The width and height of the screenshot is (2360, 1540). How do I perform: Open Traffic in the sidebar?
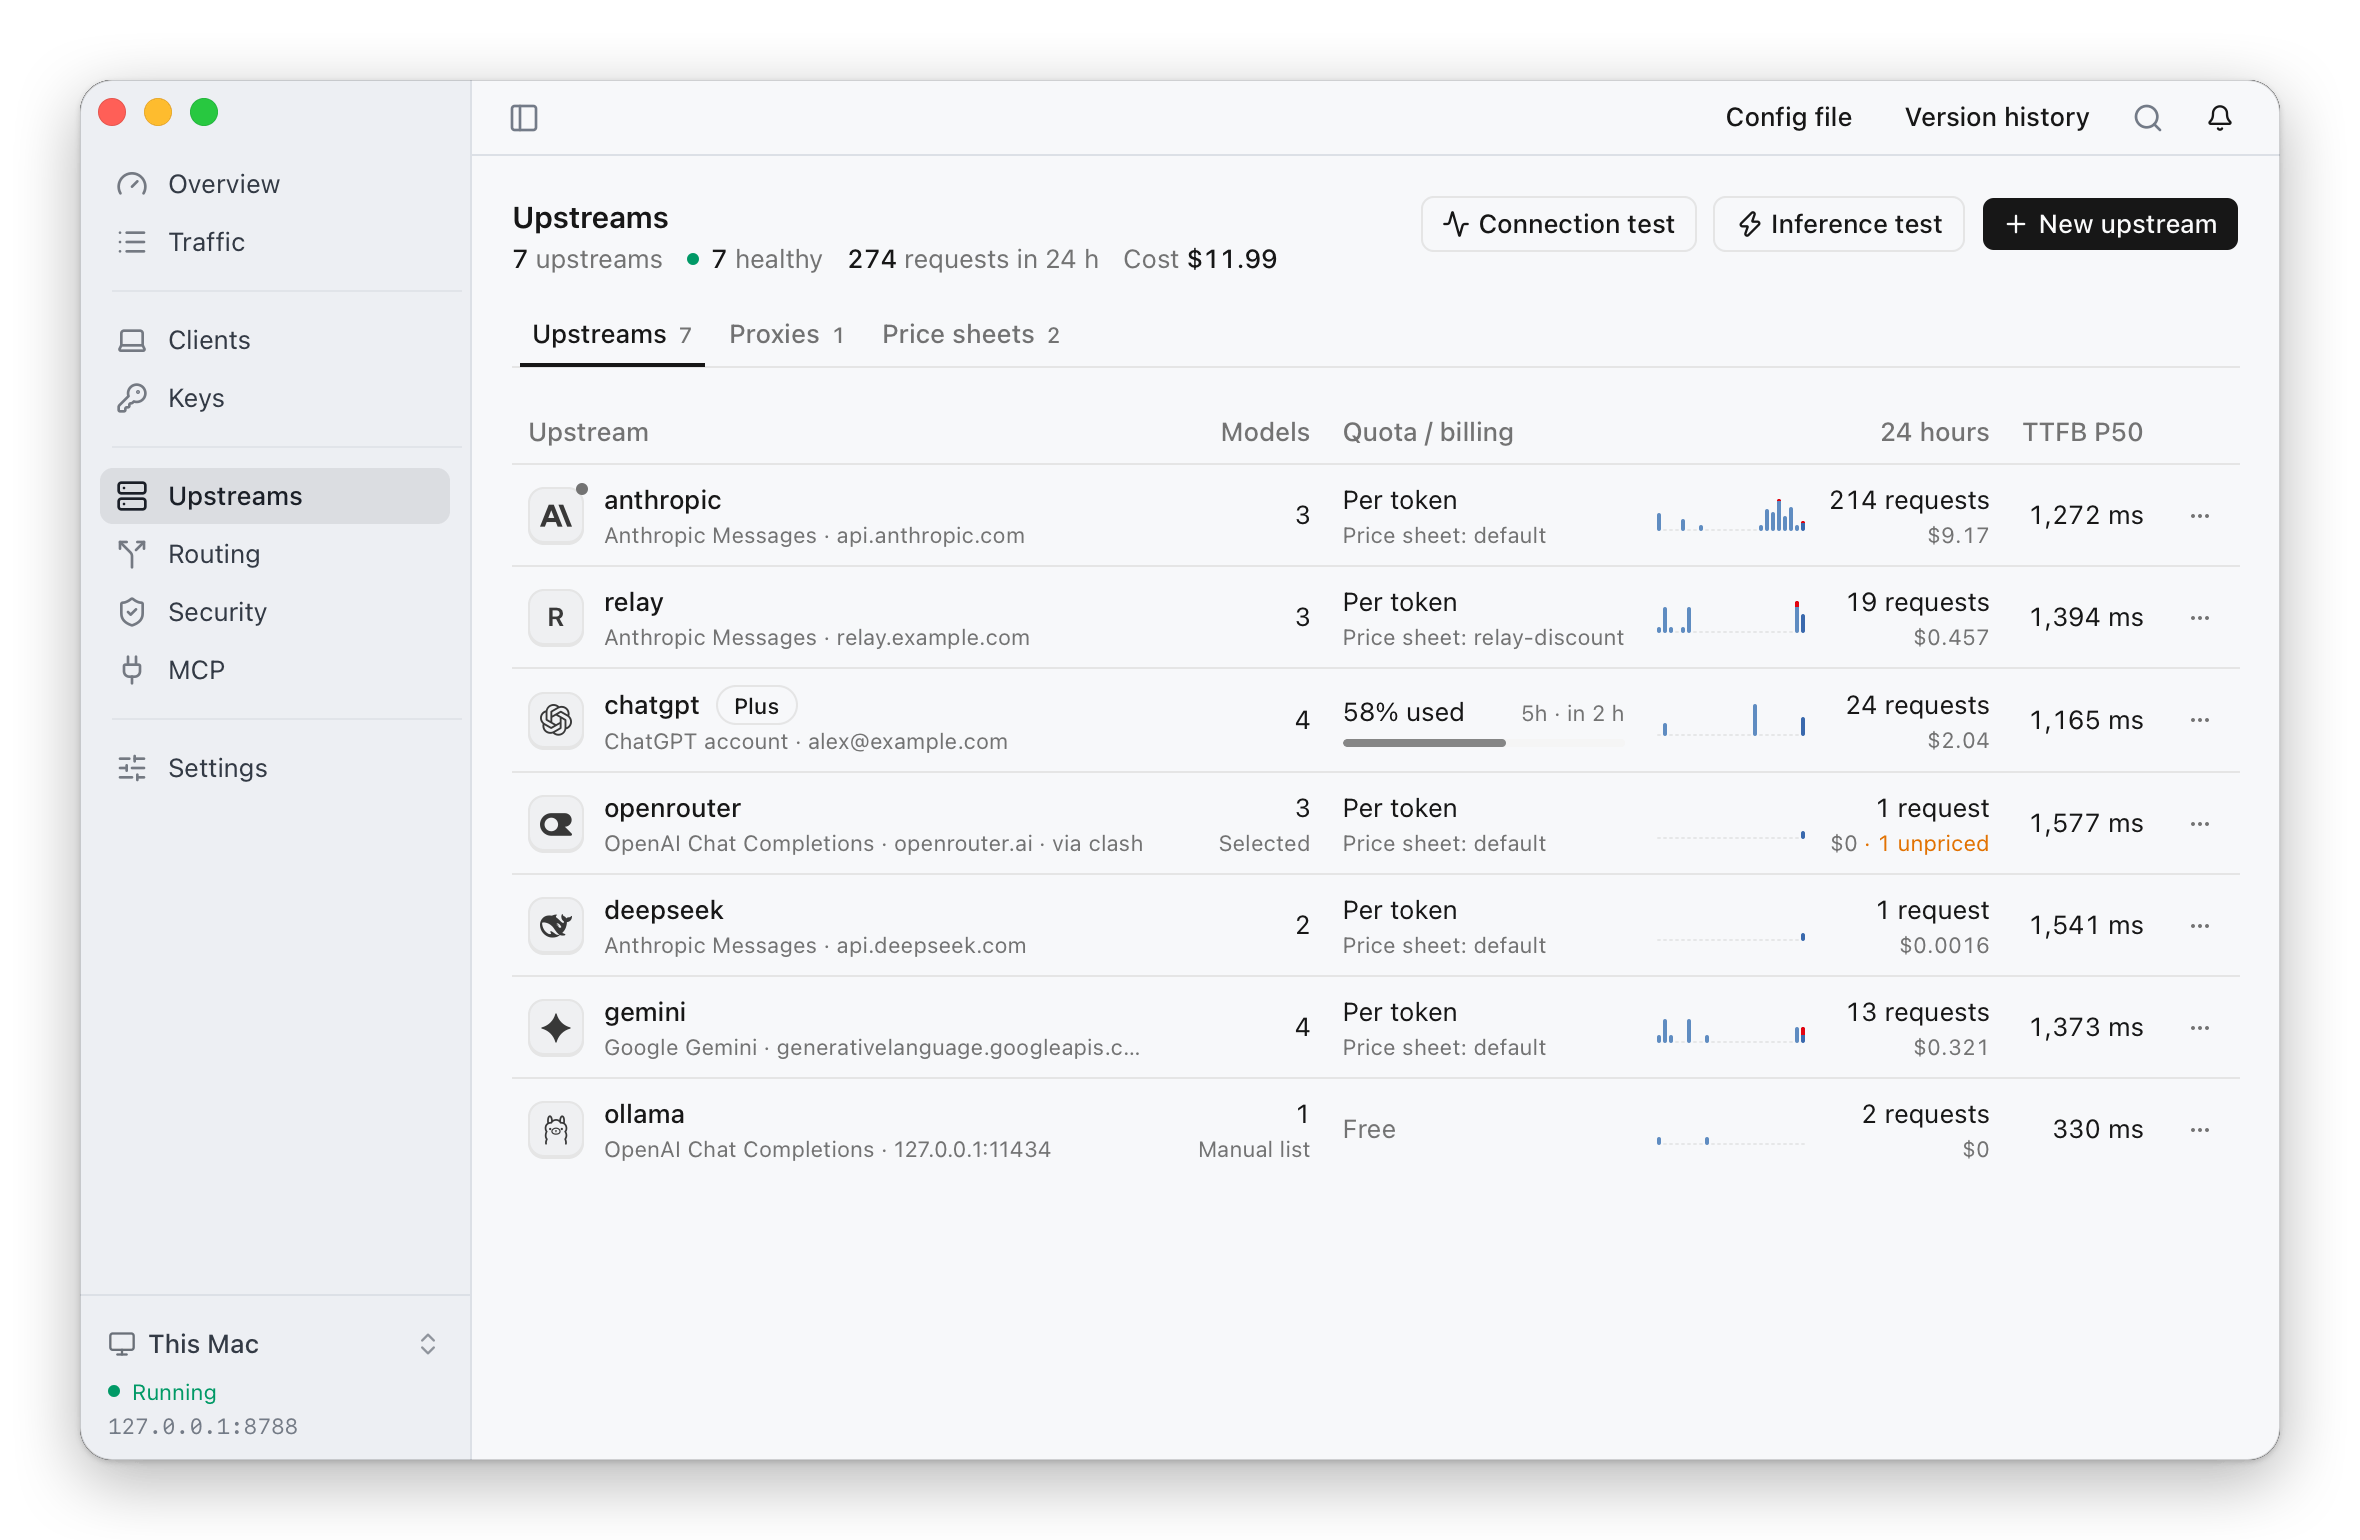275,242
